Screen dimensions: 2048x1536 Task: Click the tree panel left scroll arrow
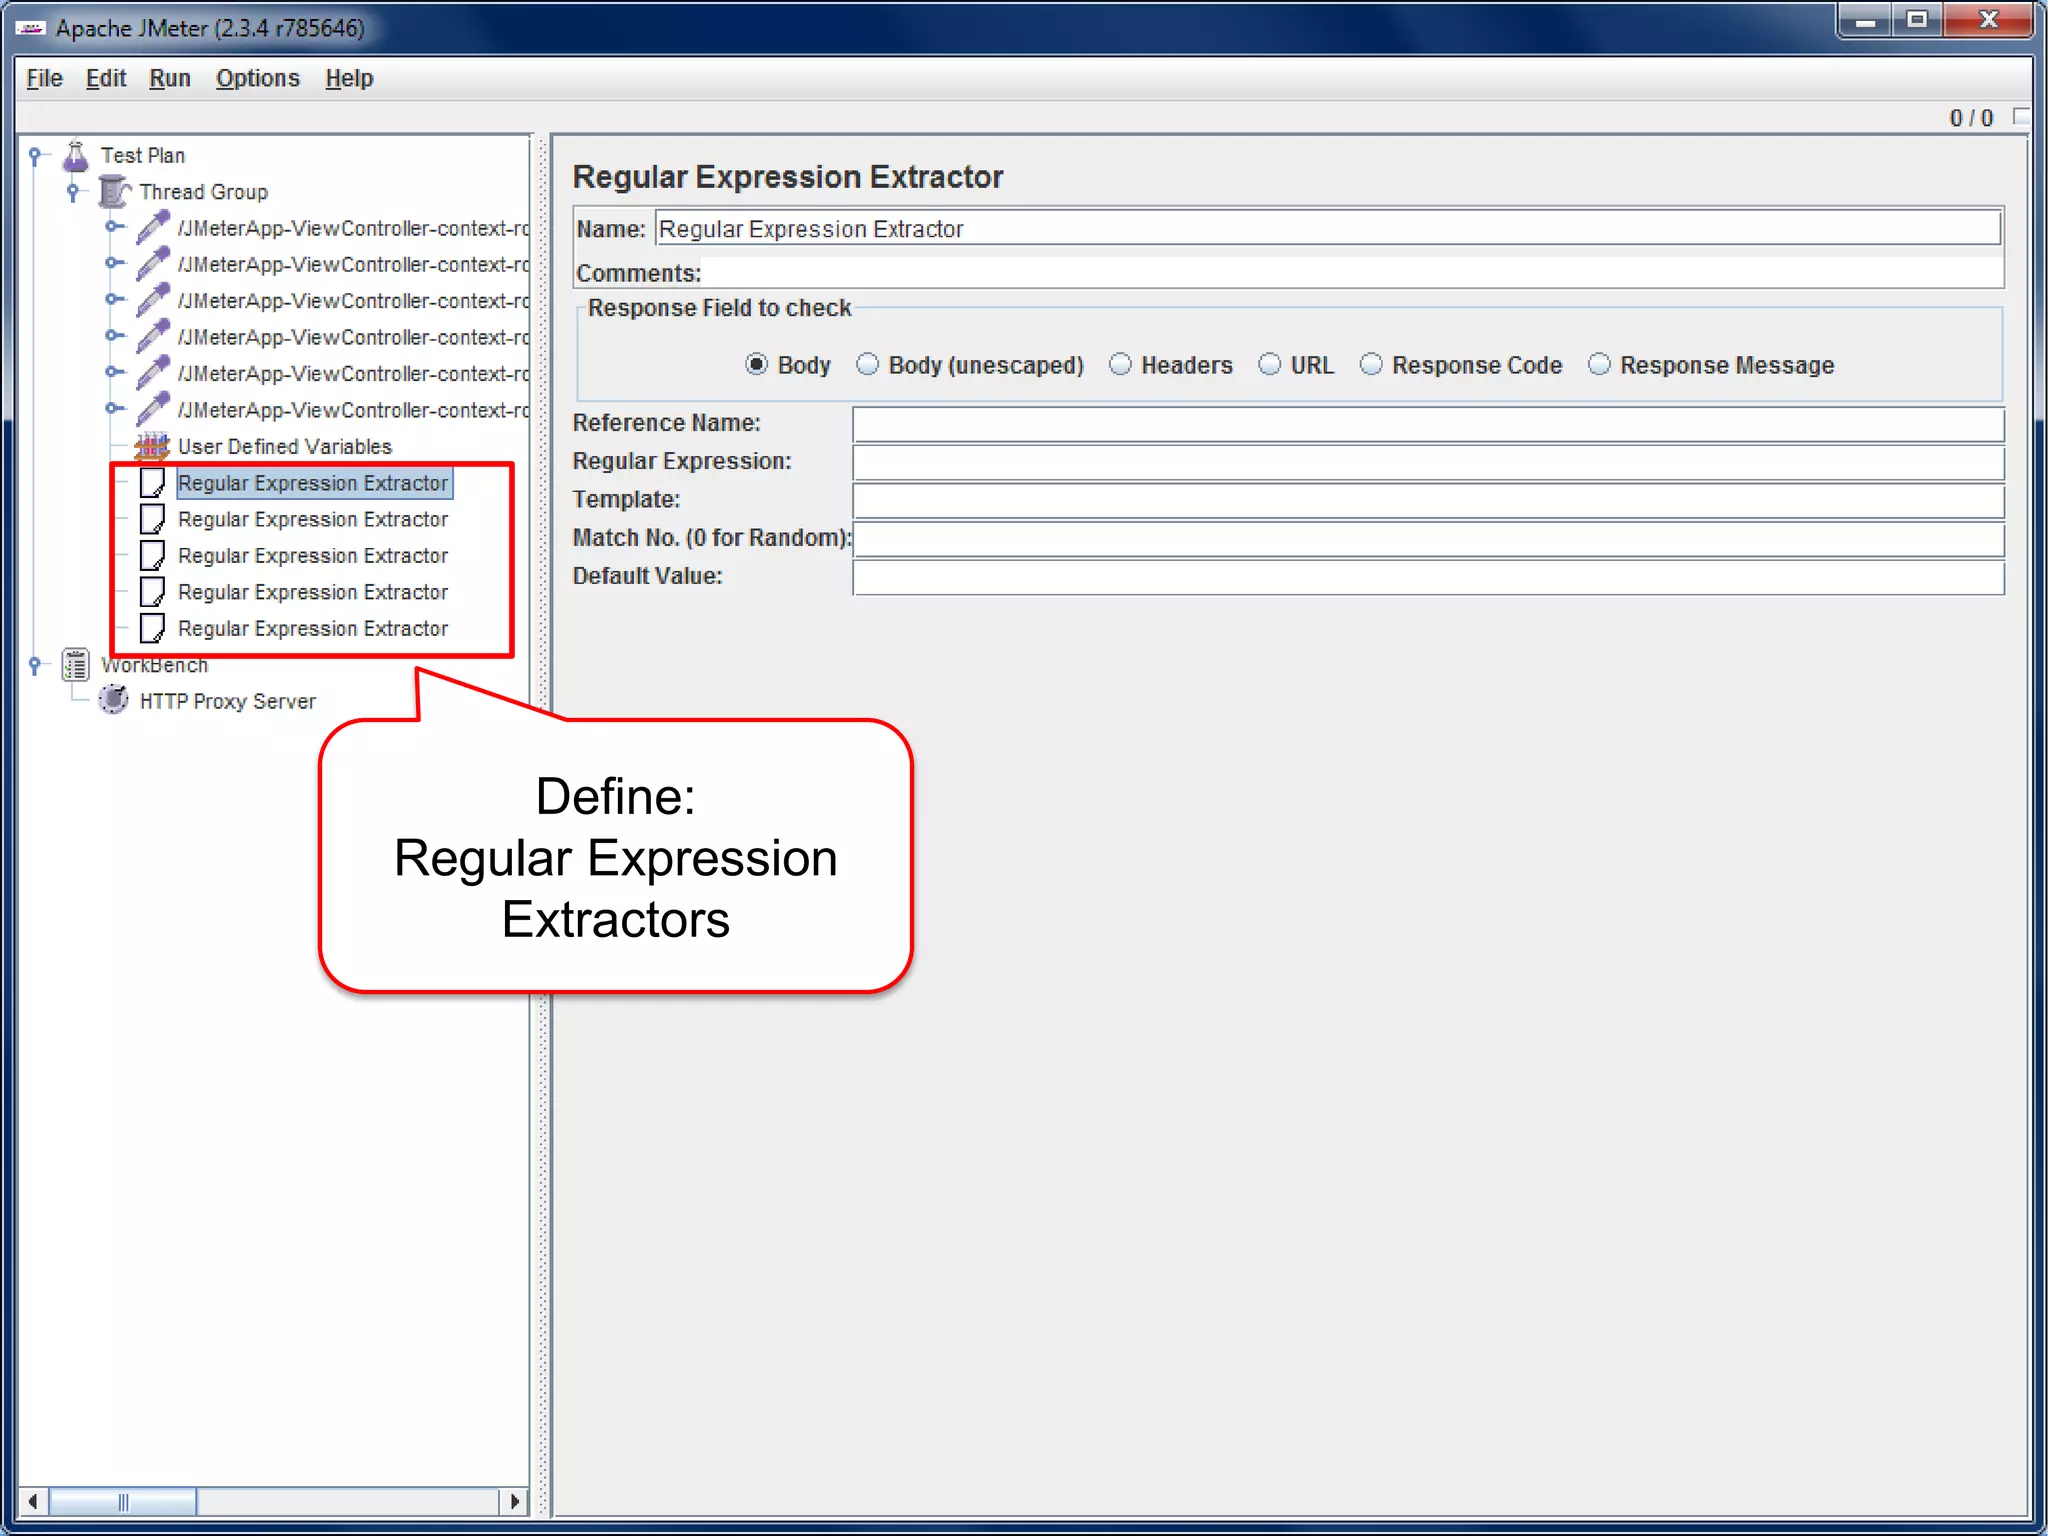[x=33, y=1501]
